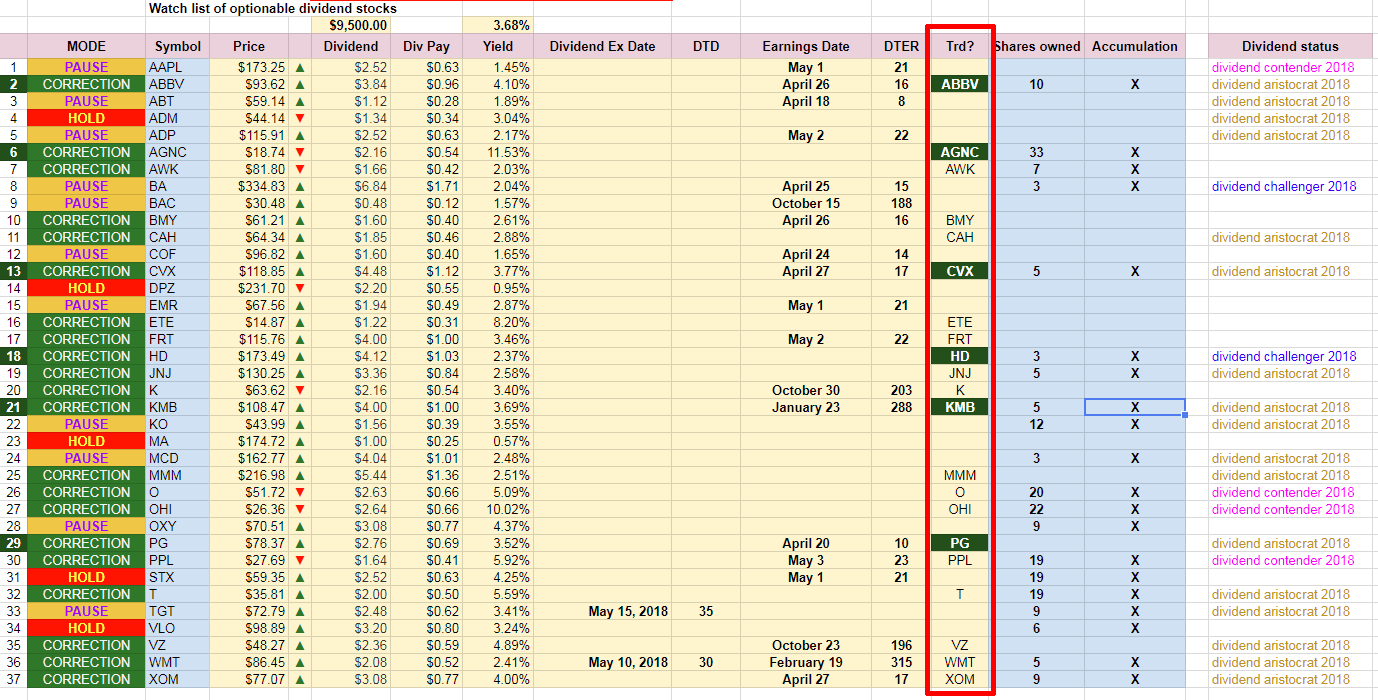Select the HD green trade cell
1378x700 pixels.
(x=960, y=356)
